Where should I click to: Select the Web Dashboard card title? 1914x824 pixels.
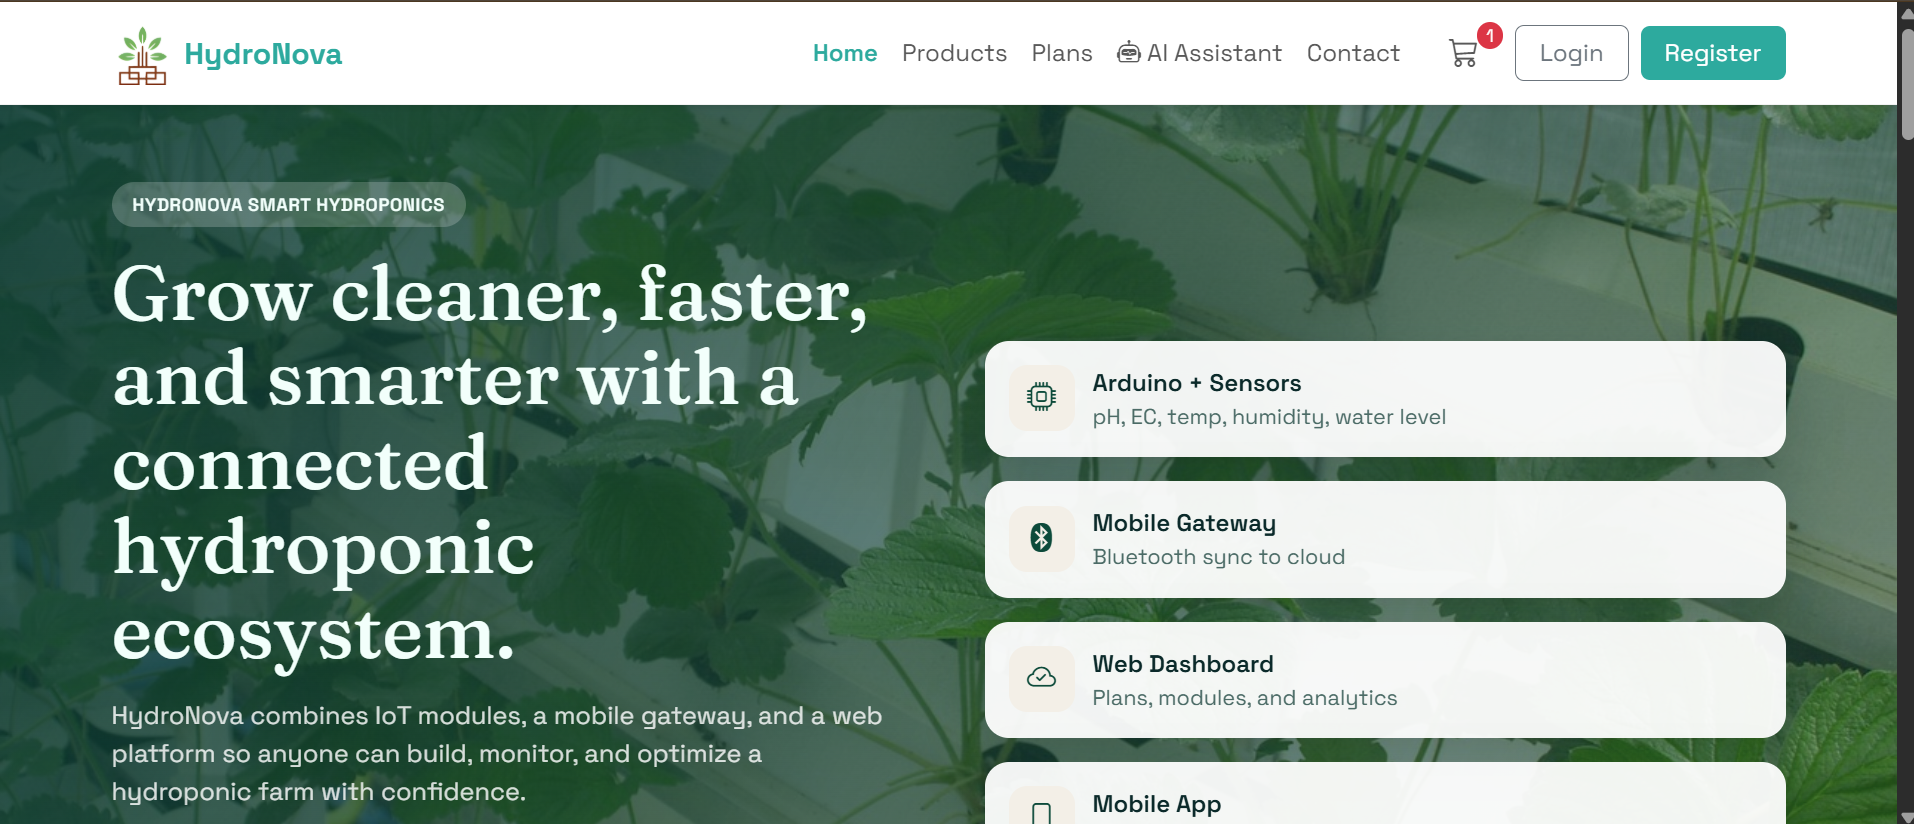[1182, 664]
